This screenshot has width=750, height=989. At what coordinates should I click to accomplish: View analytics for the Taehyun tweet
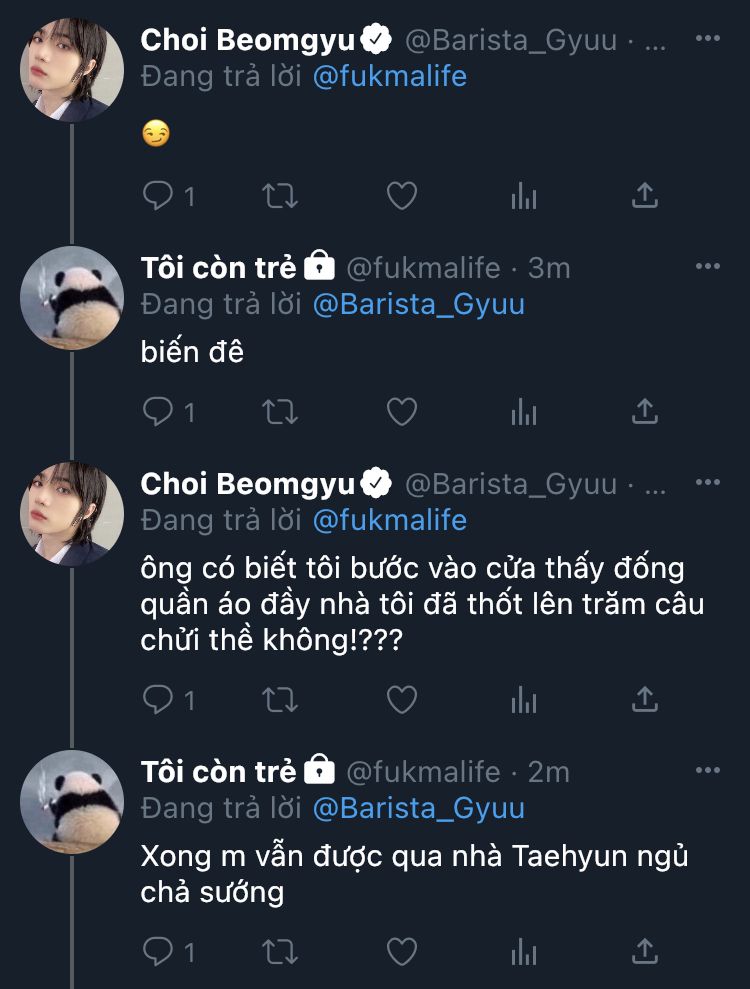[524, 949]
